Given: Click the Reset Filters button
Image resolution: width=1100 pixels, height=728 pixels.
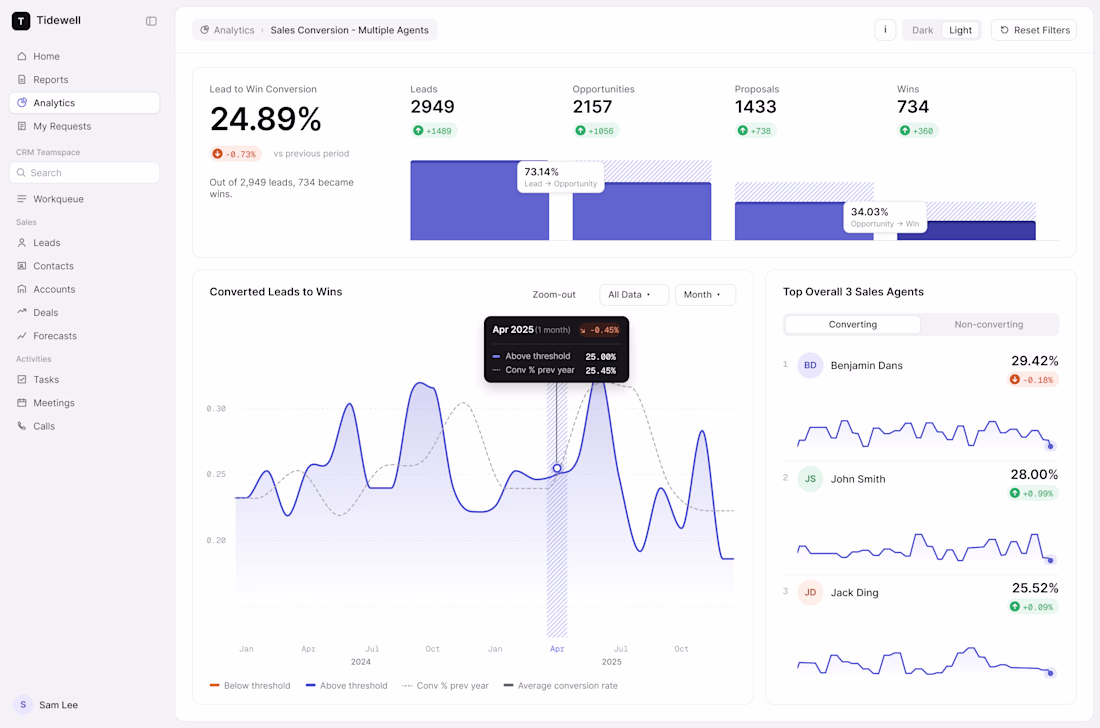Looking at the screenshot, I should (1034, 30).
